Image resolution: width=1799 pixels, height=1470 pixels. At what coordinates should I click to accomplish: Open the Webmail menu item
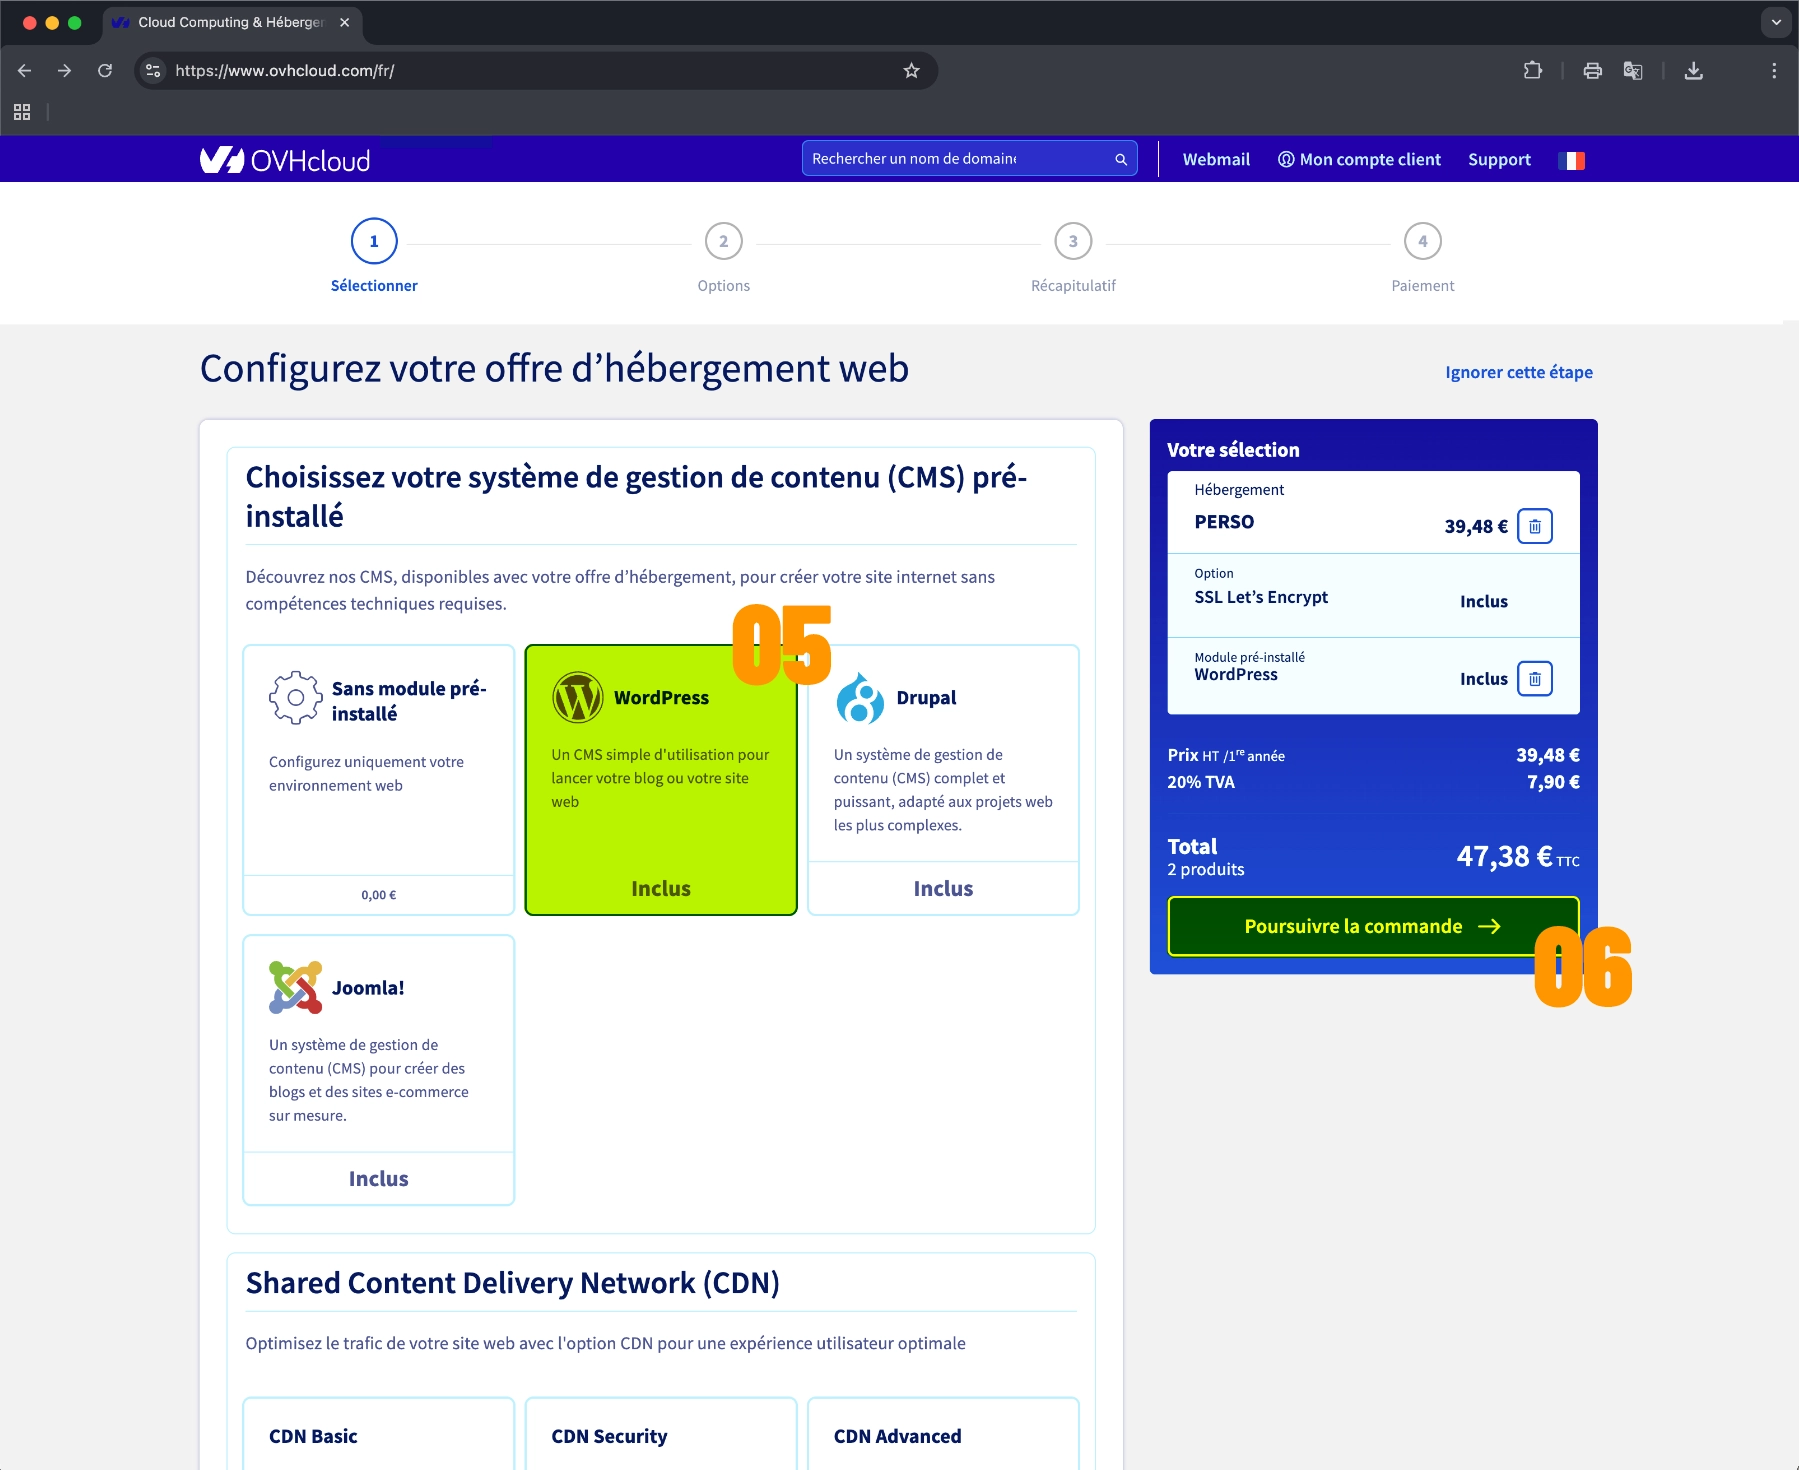coord(1216,160)
